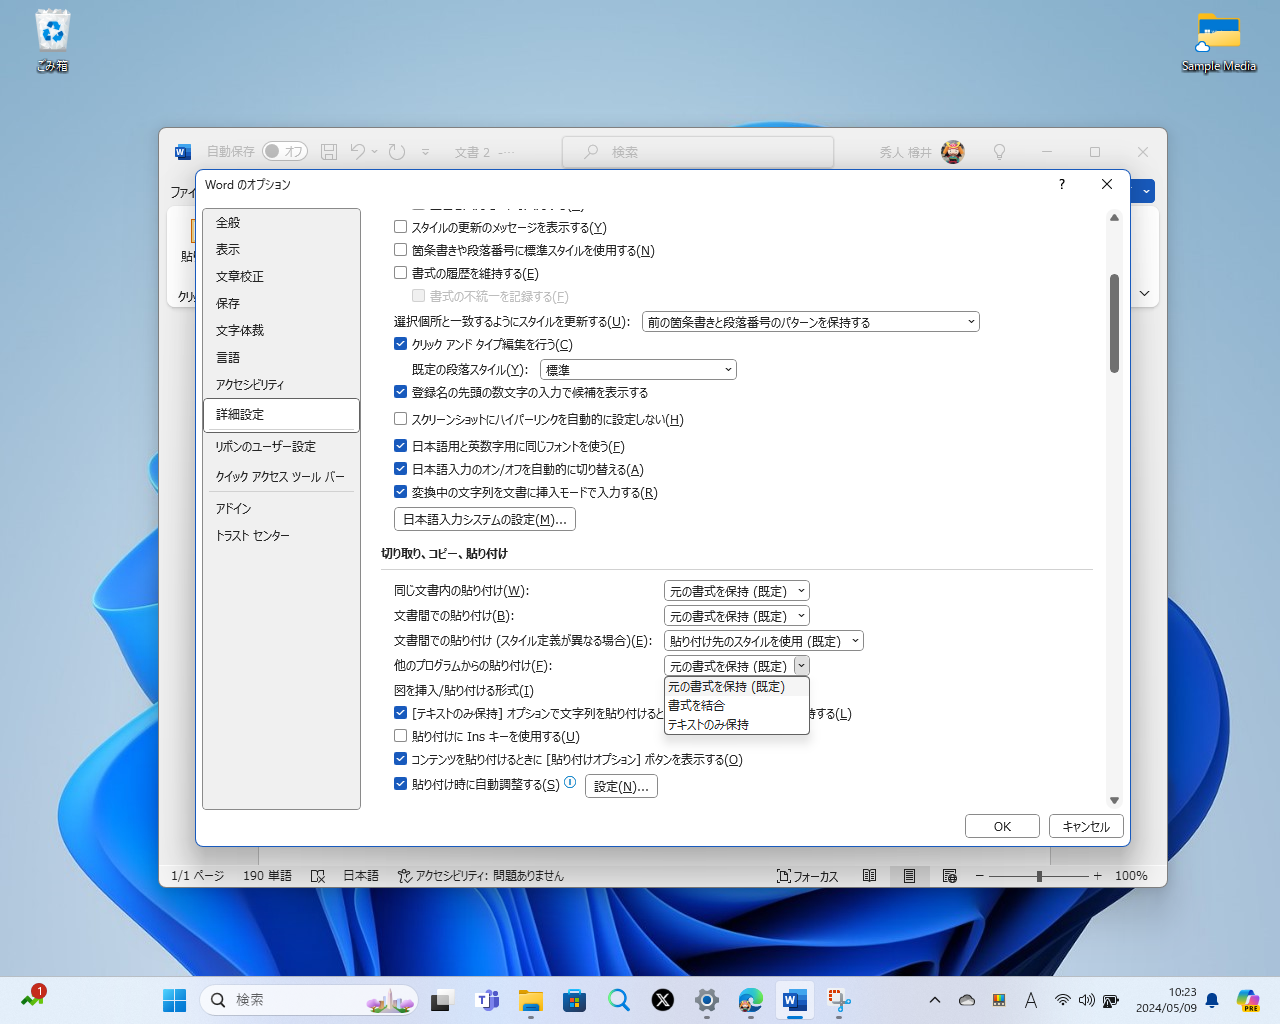Click the zoom slider handle in status bar

[x=1039, y=876]
